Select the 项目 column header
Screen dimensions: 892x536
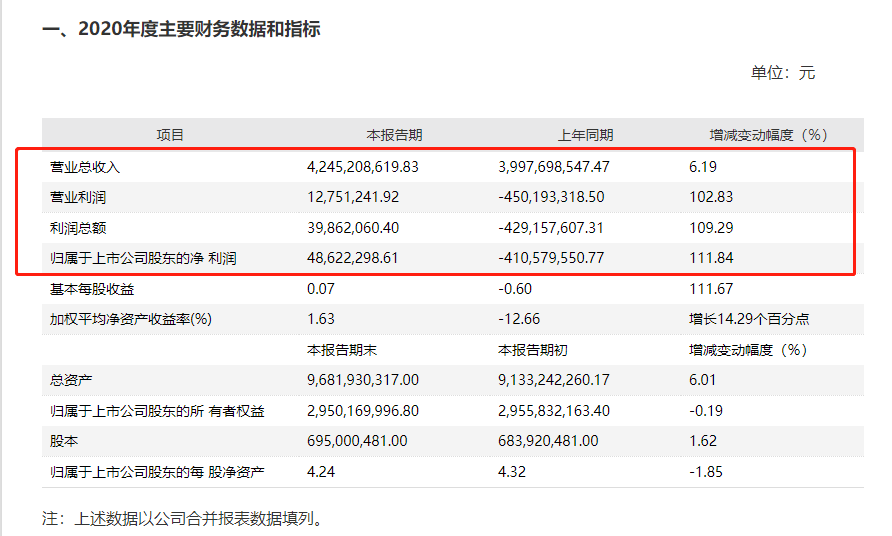pyautogui.click(x=170, y=135)
